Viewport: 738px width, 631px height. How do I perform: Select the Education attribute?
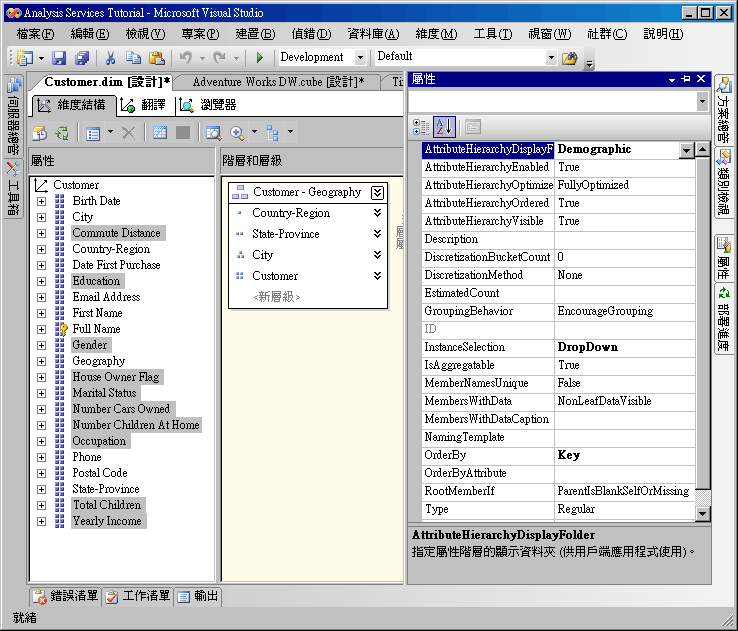pos(96,281)
